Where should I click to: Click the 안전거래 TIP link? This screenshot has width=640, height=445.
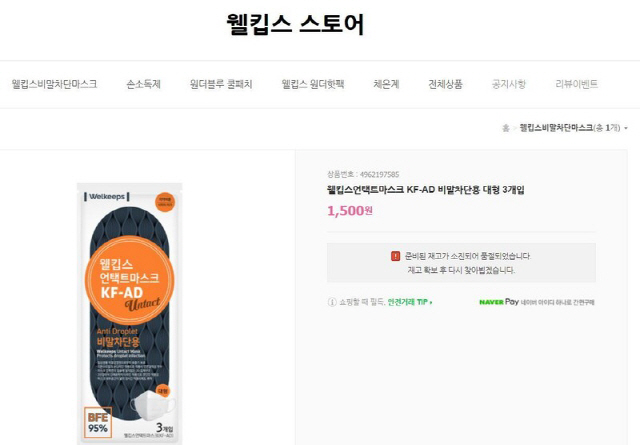click(410, 302)
